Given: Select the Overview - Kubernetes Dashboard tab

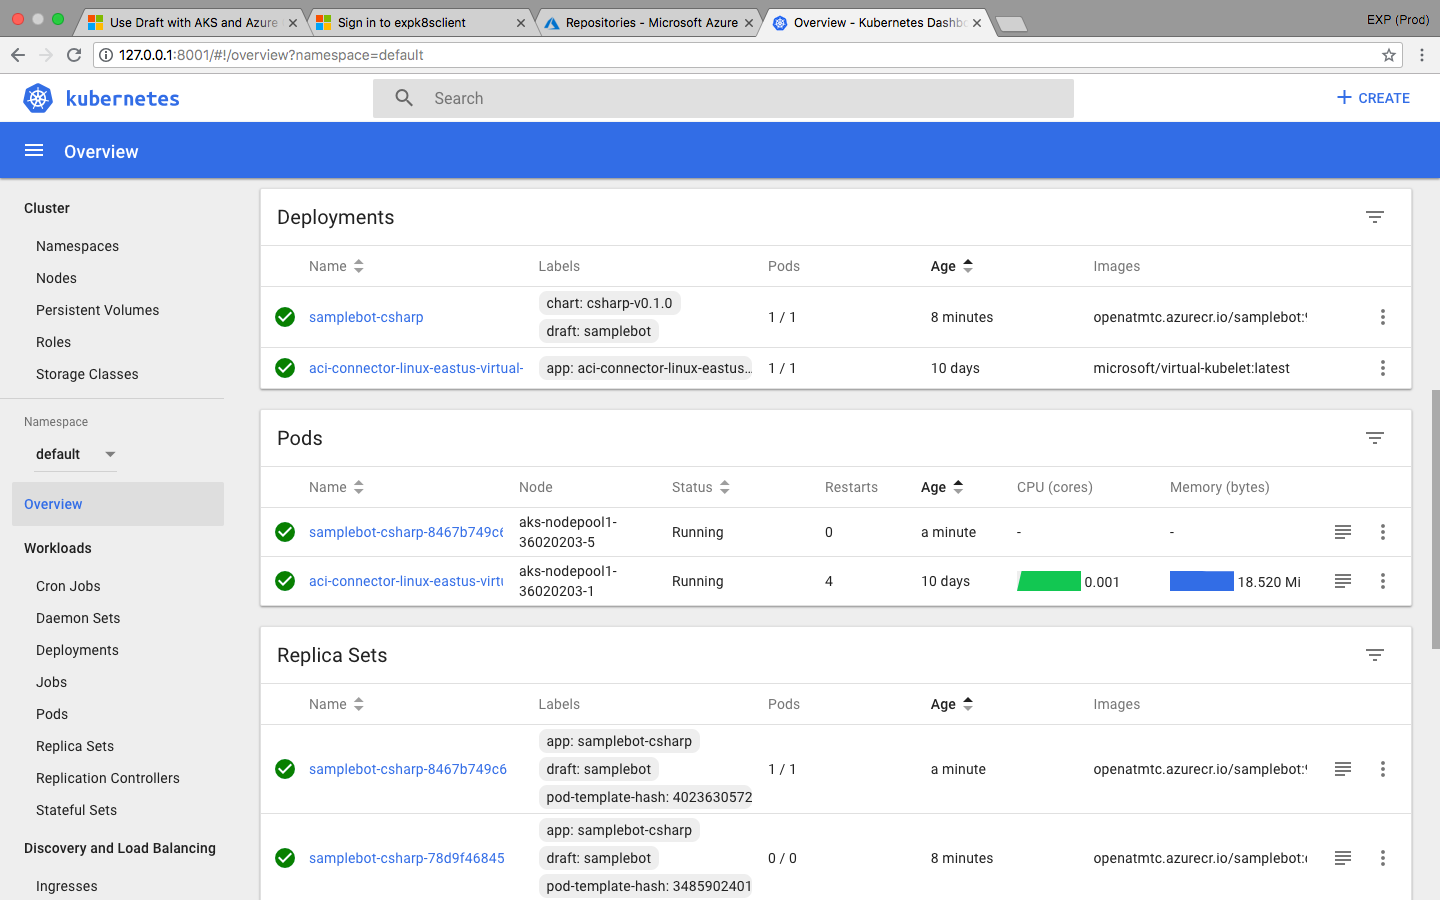Looking at the screenshot, I should (x=877, y=22).
